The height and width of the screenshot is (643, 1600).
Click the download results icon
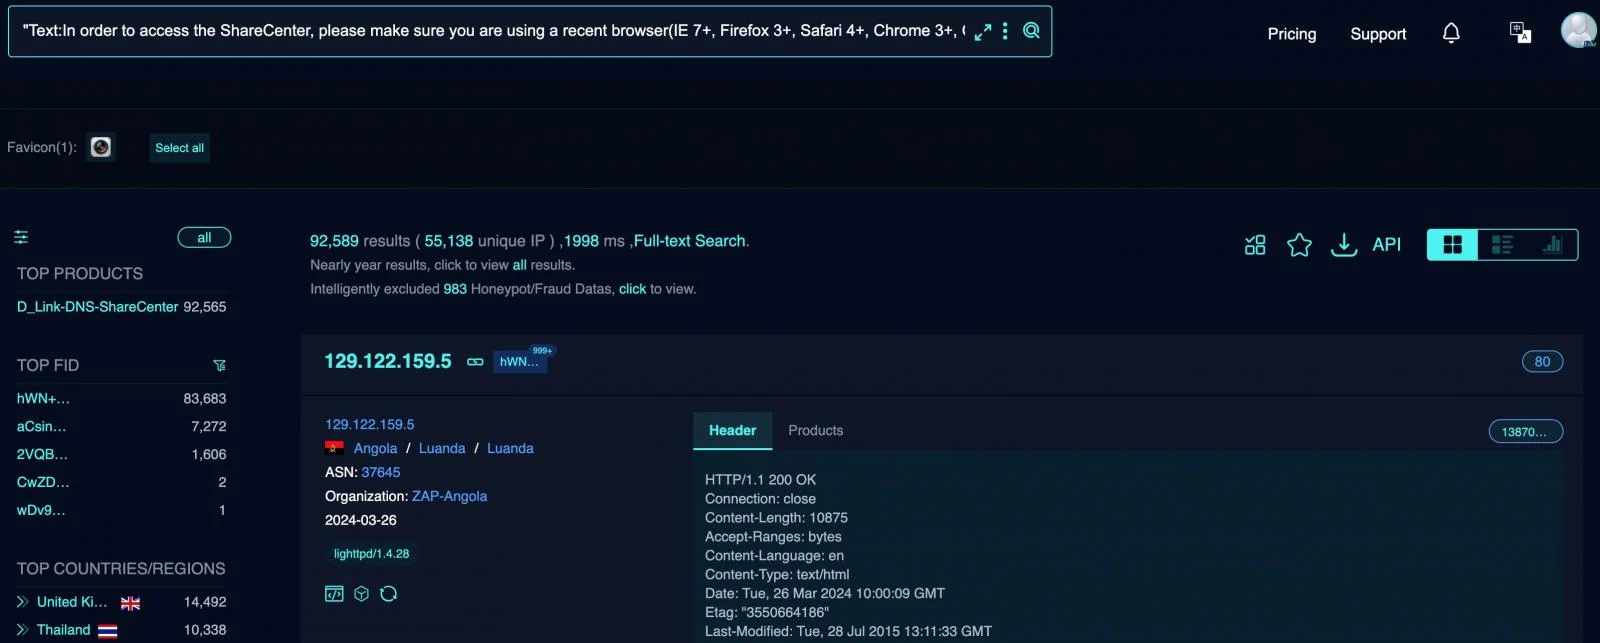1343,245
